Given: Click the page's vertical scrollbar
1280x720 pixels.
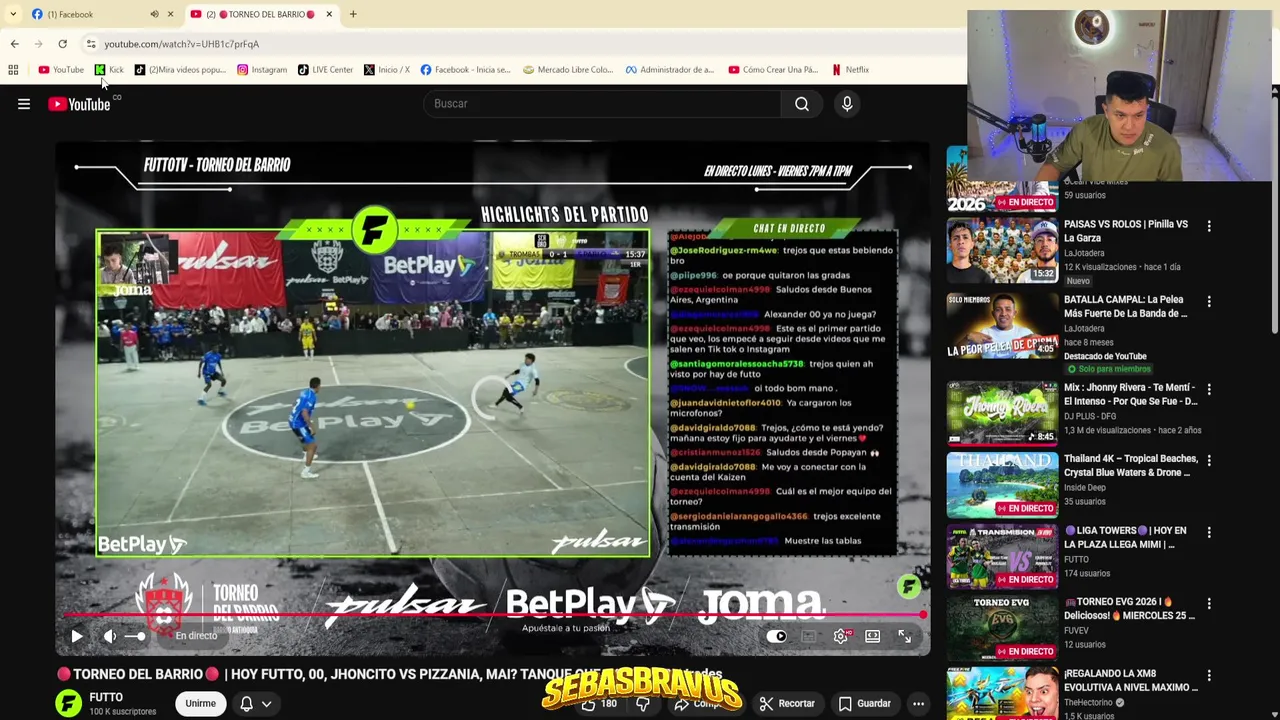Looking at the screenshot, I should (1274, 215).
